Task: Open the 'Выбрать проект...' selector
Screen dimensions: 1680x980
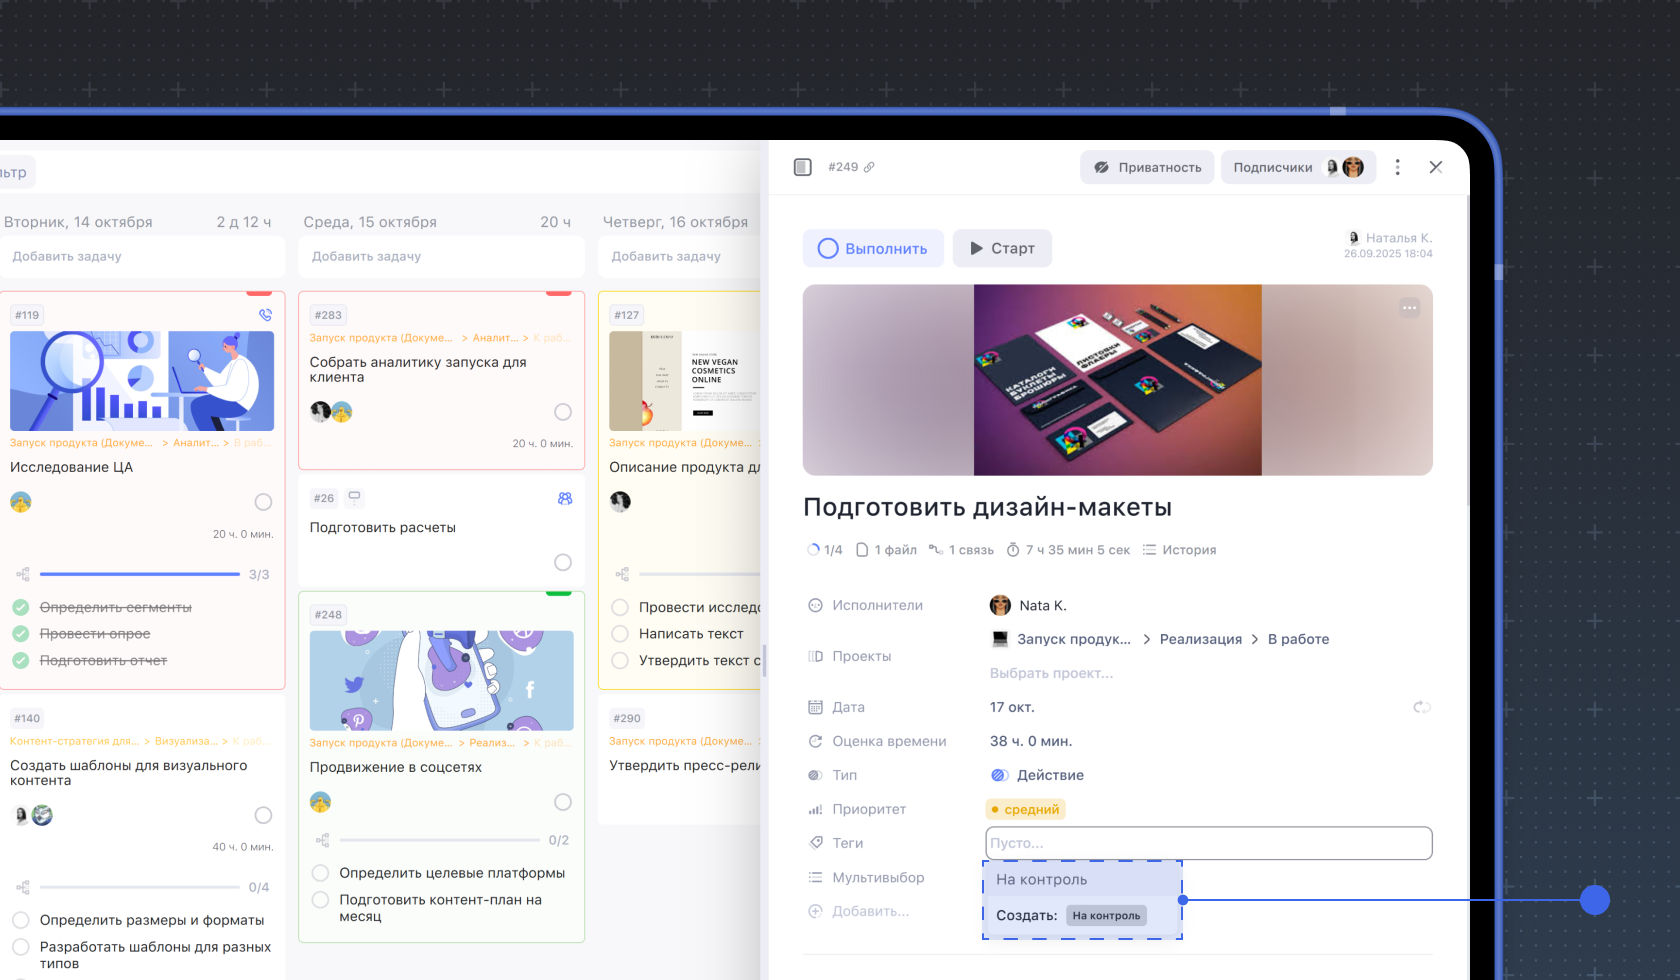Action: pyautogui.click(x=1051, y=673)
